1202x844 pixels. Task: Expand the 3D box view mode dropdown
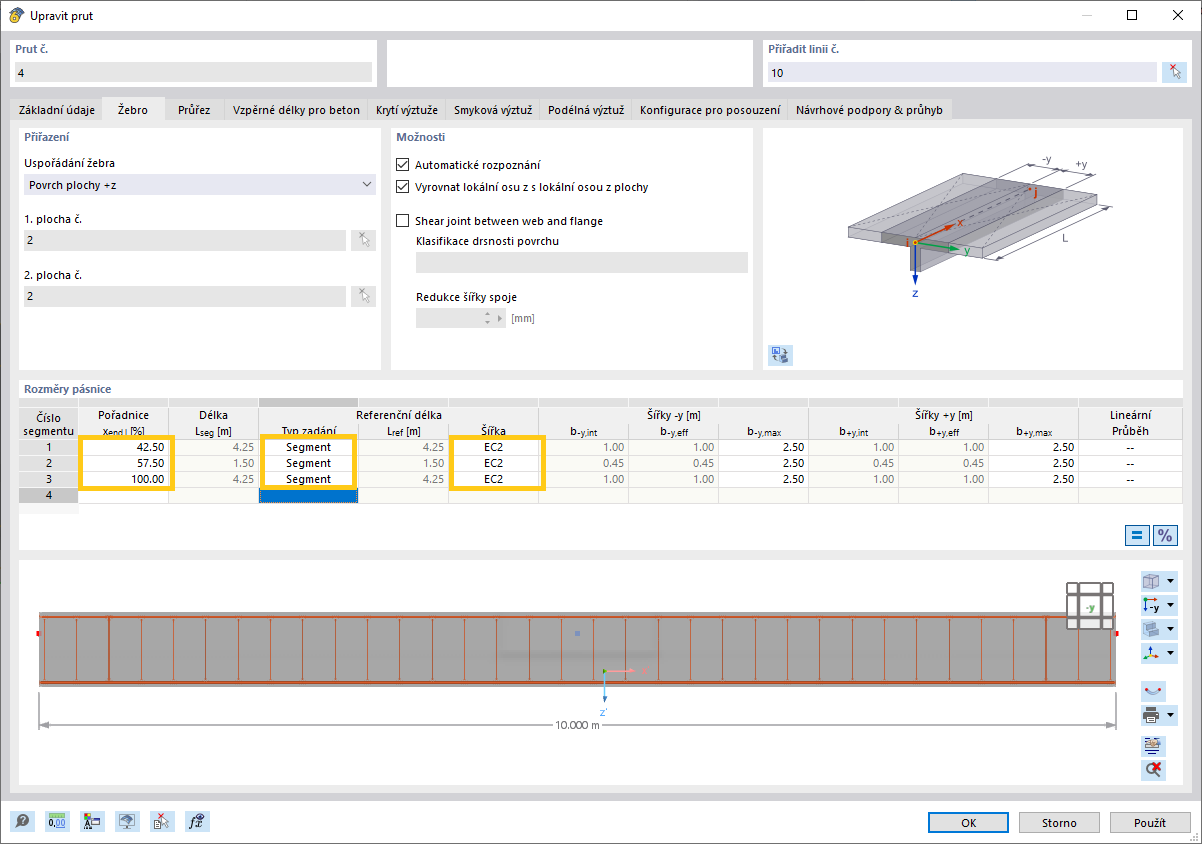1171,581
